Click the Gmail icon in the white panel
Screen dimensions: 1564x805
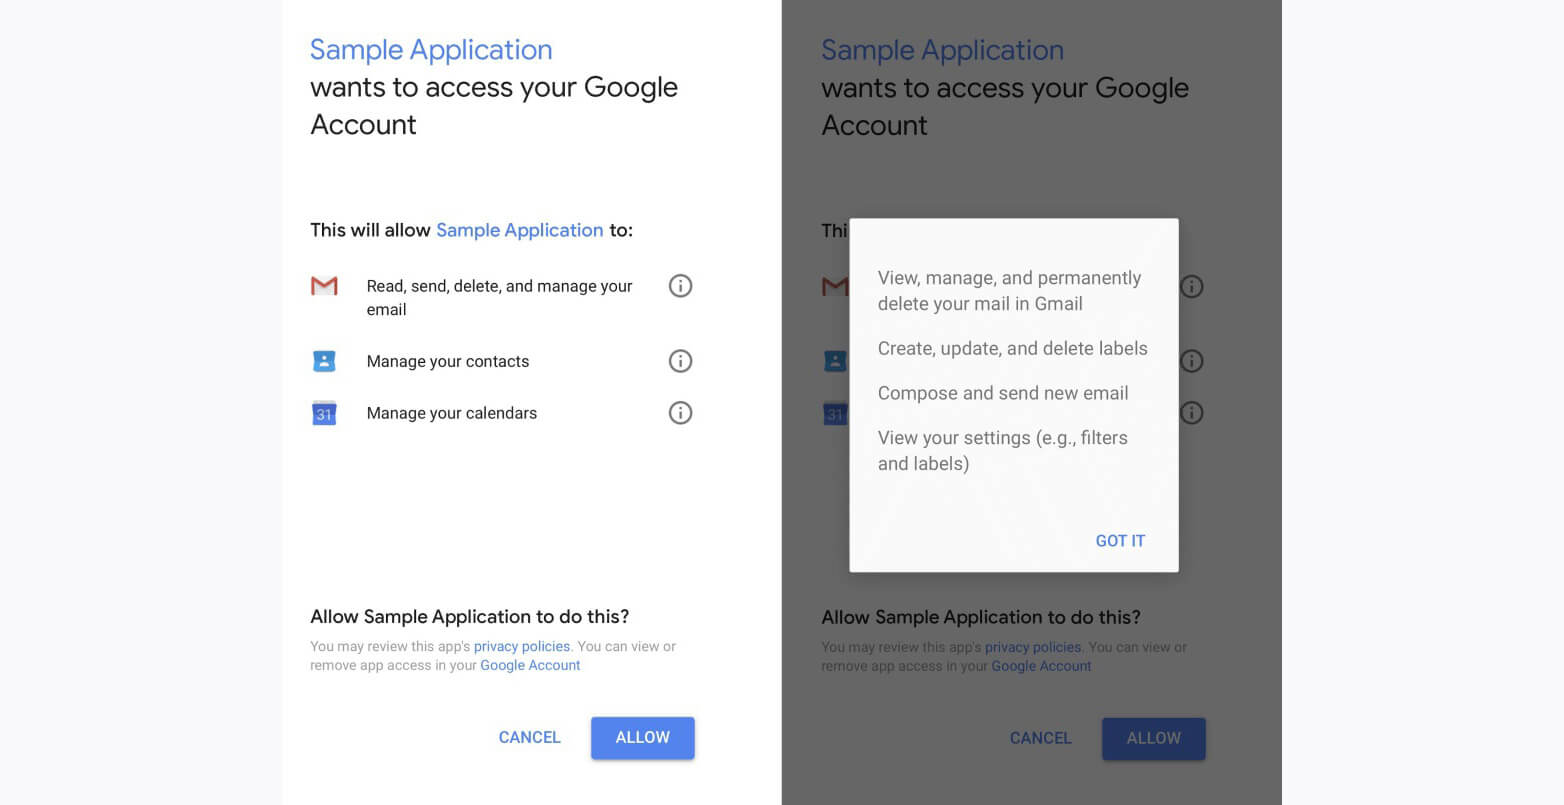pyautogui.click(x=324, y=286)
